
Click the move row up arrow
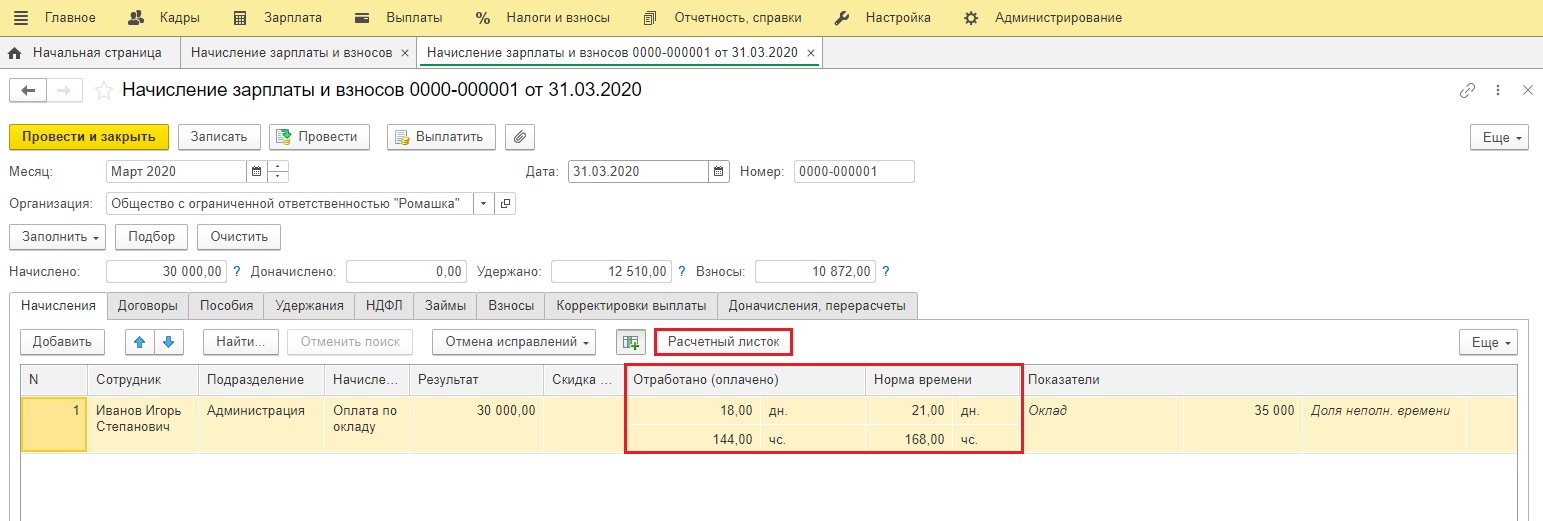140,342
